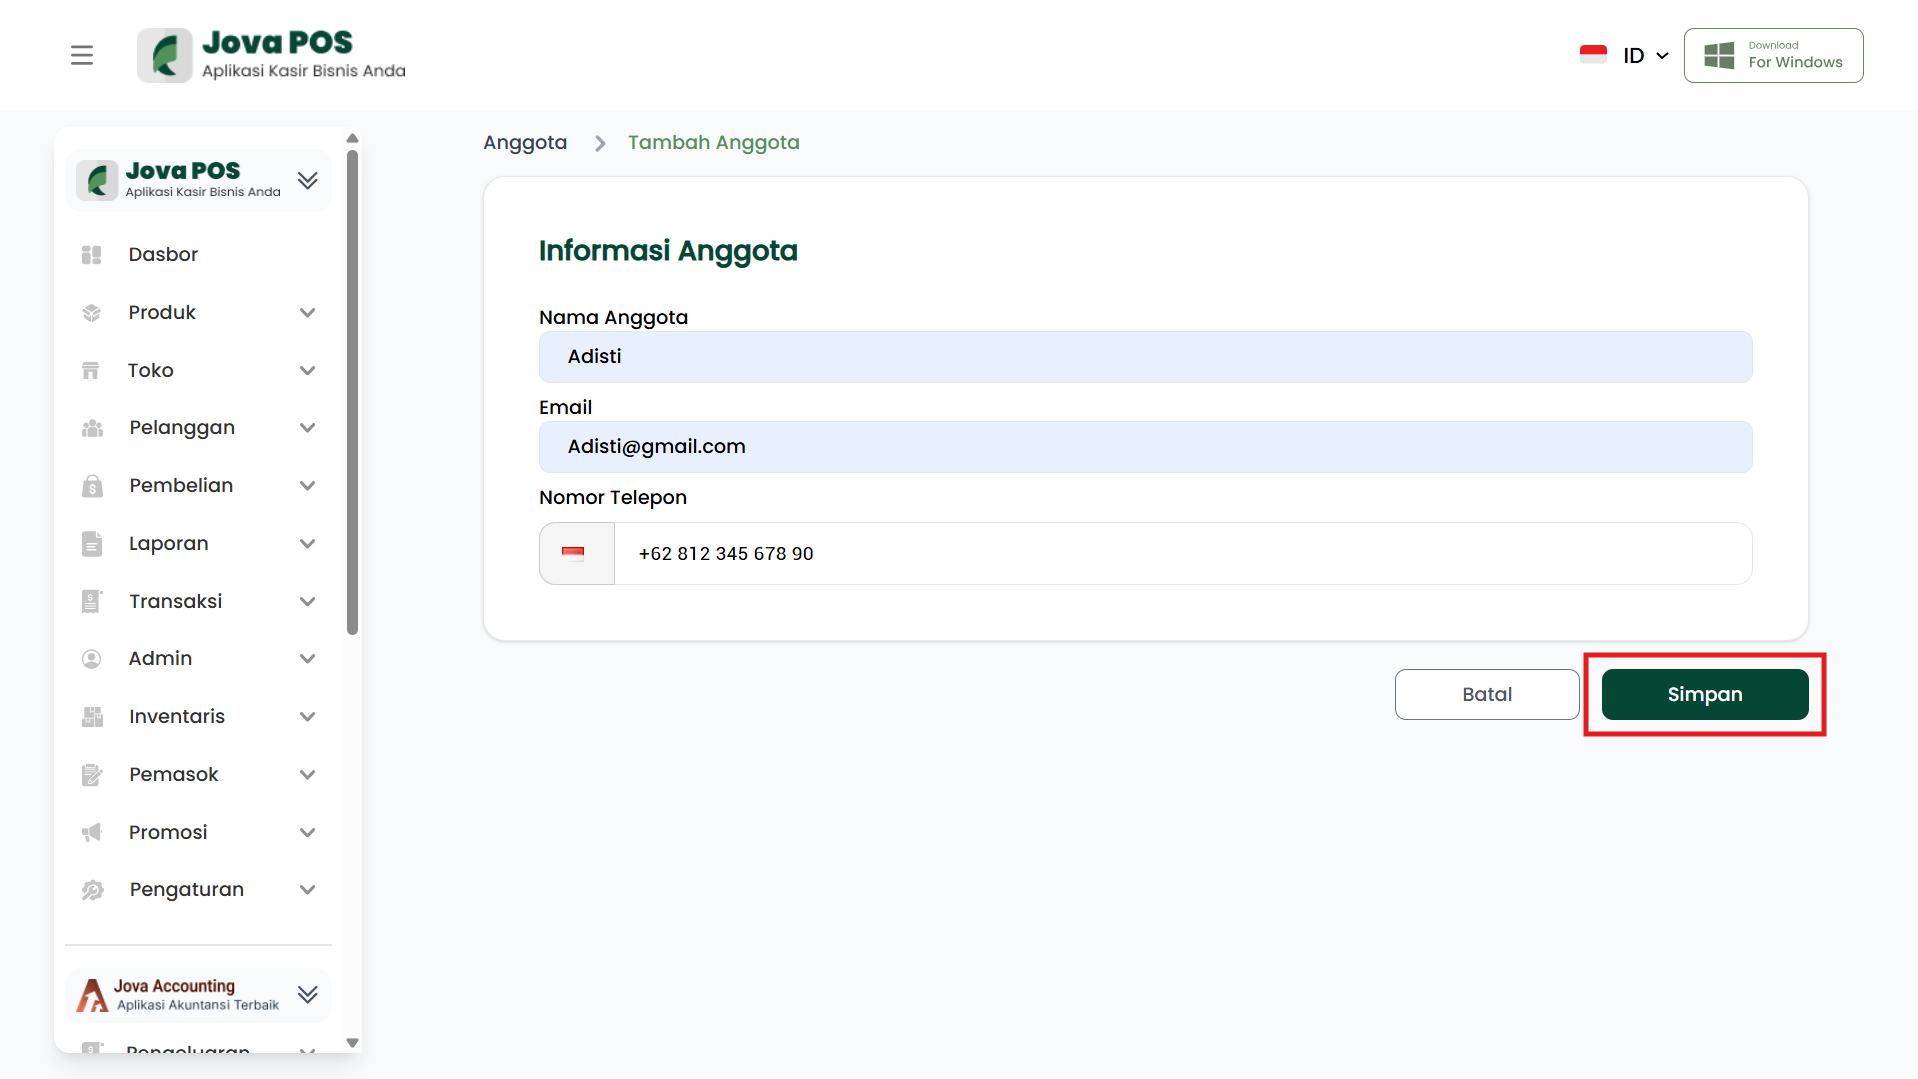Click the Batal button

(1486, 694)
